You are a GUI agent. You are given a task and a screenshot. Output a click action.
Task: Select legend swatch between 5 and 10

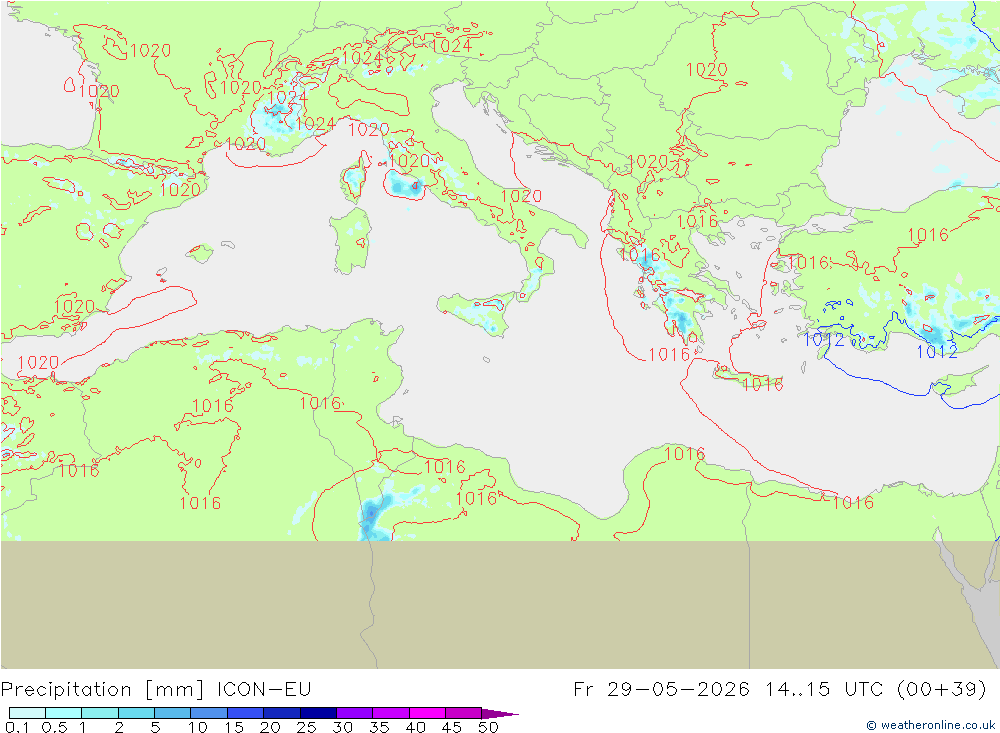[173, 713]
